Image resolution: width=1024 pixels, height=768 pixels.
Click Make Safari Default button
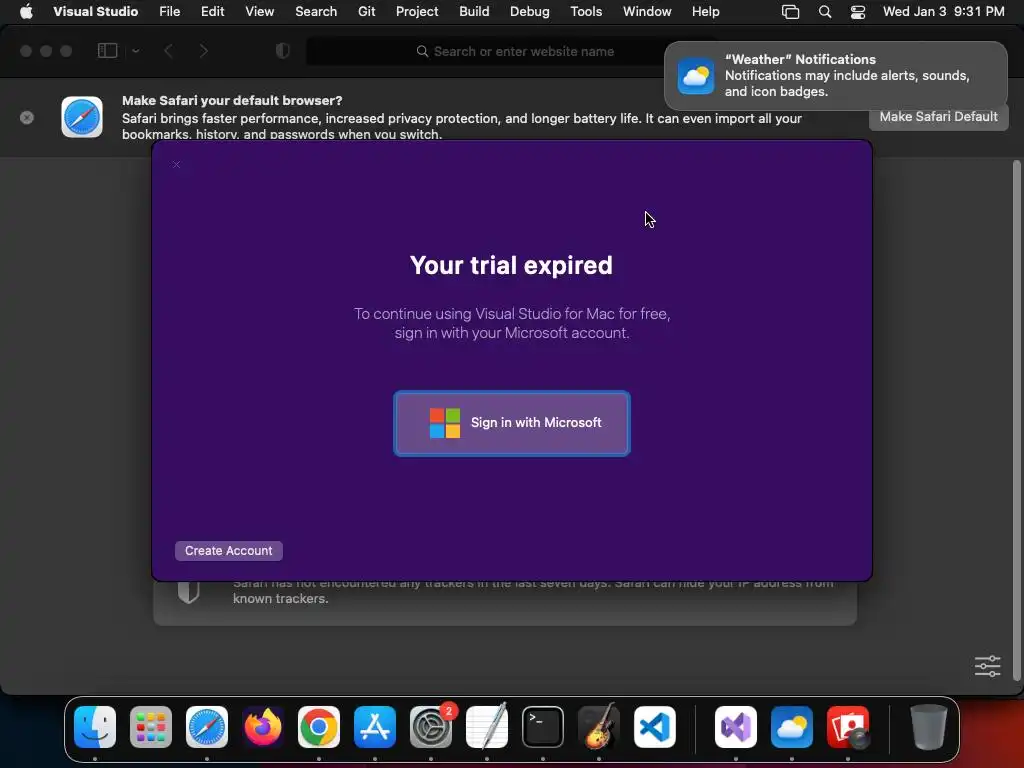coord(938,117)
